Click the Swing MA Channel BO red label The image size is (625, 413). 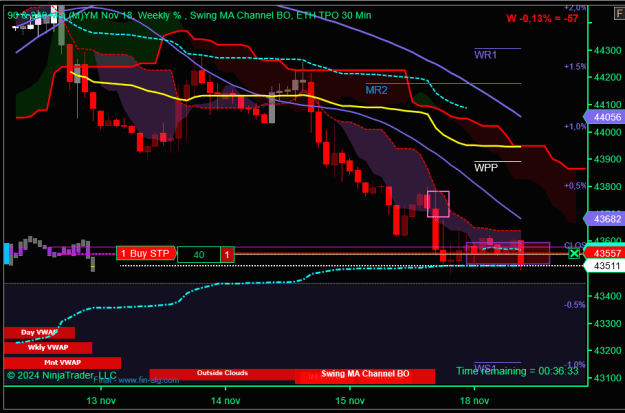click(x=365, y=375)
